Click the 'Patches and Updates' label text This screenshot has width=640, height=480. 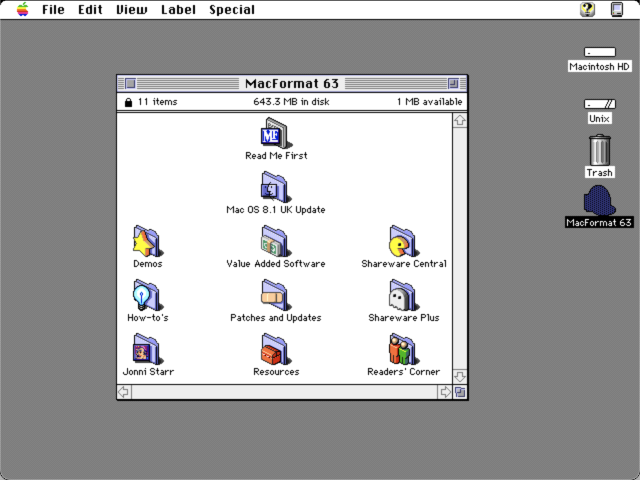point(276,318)
